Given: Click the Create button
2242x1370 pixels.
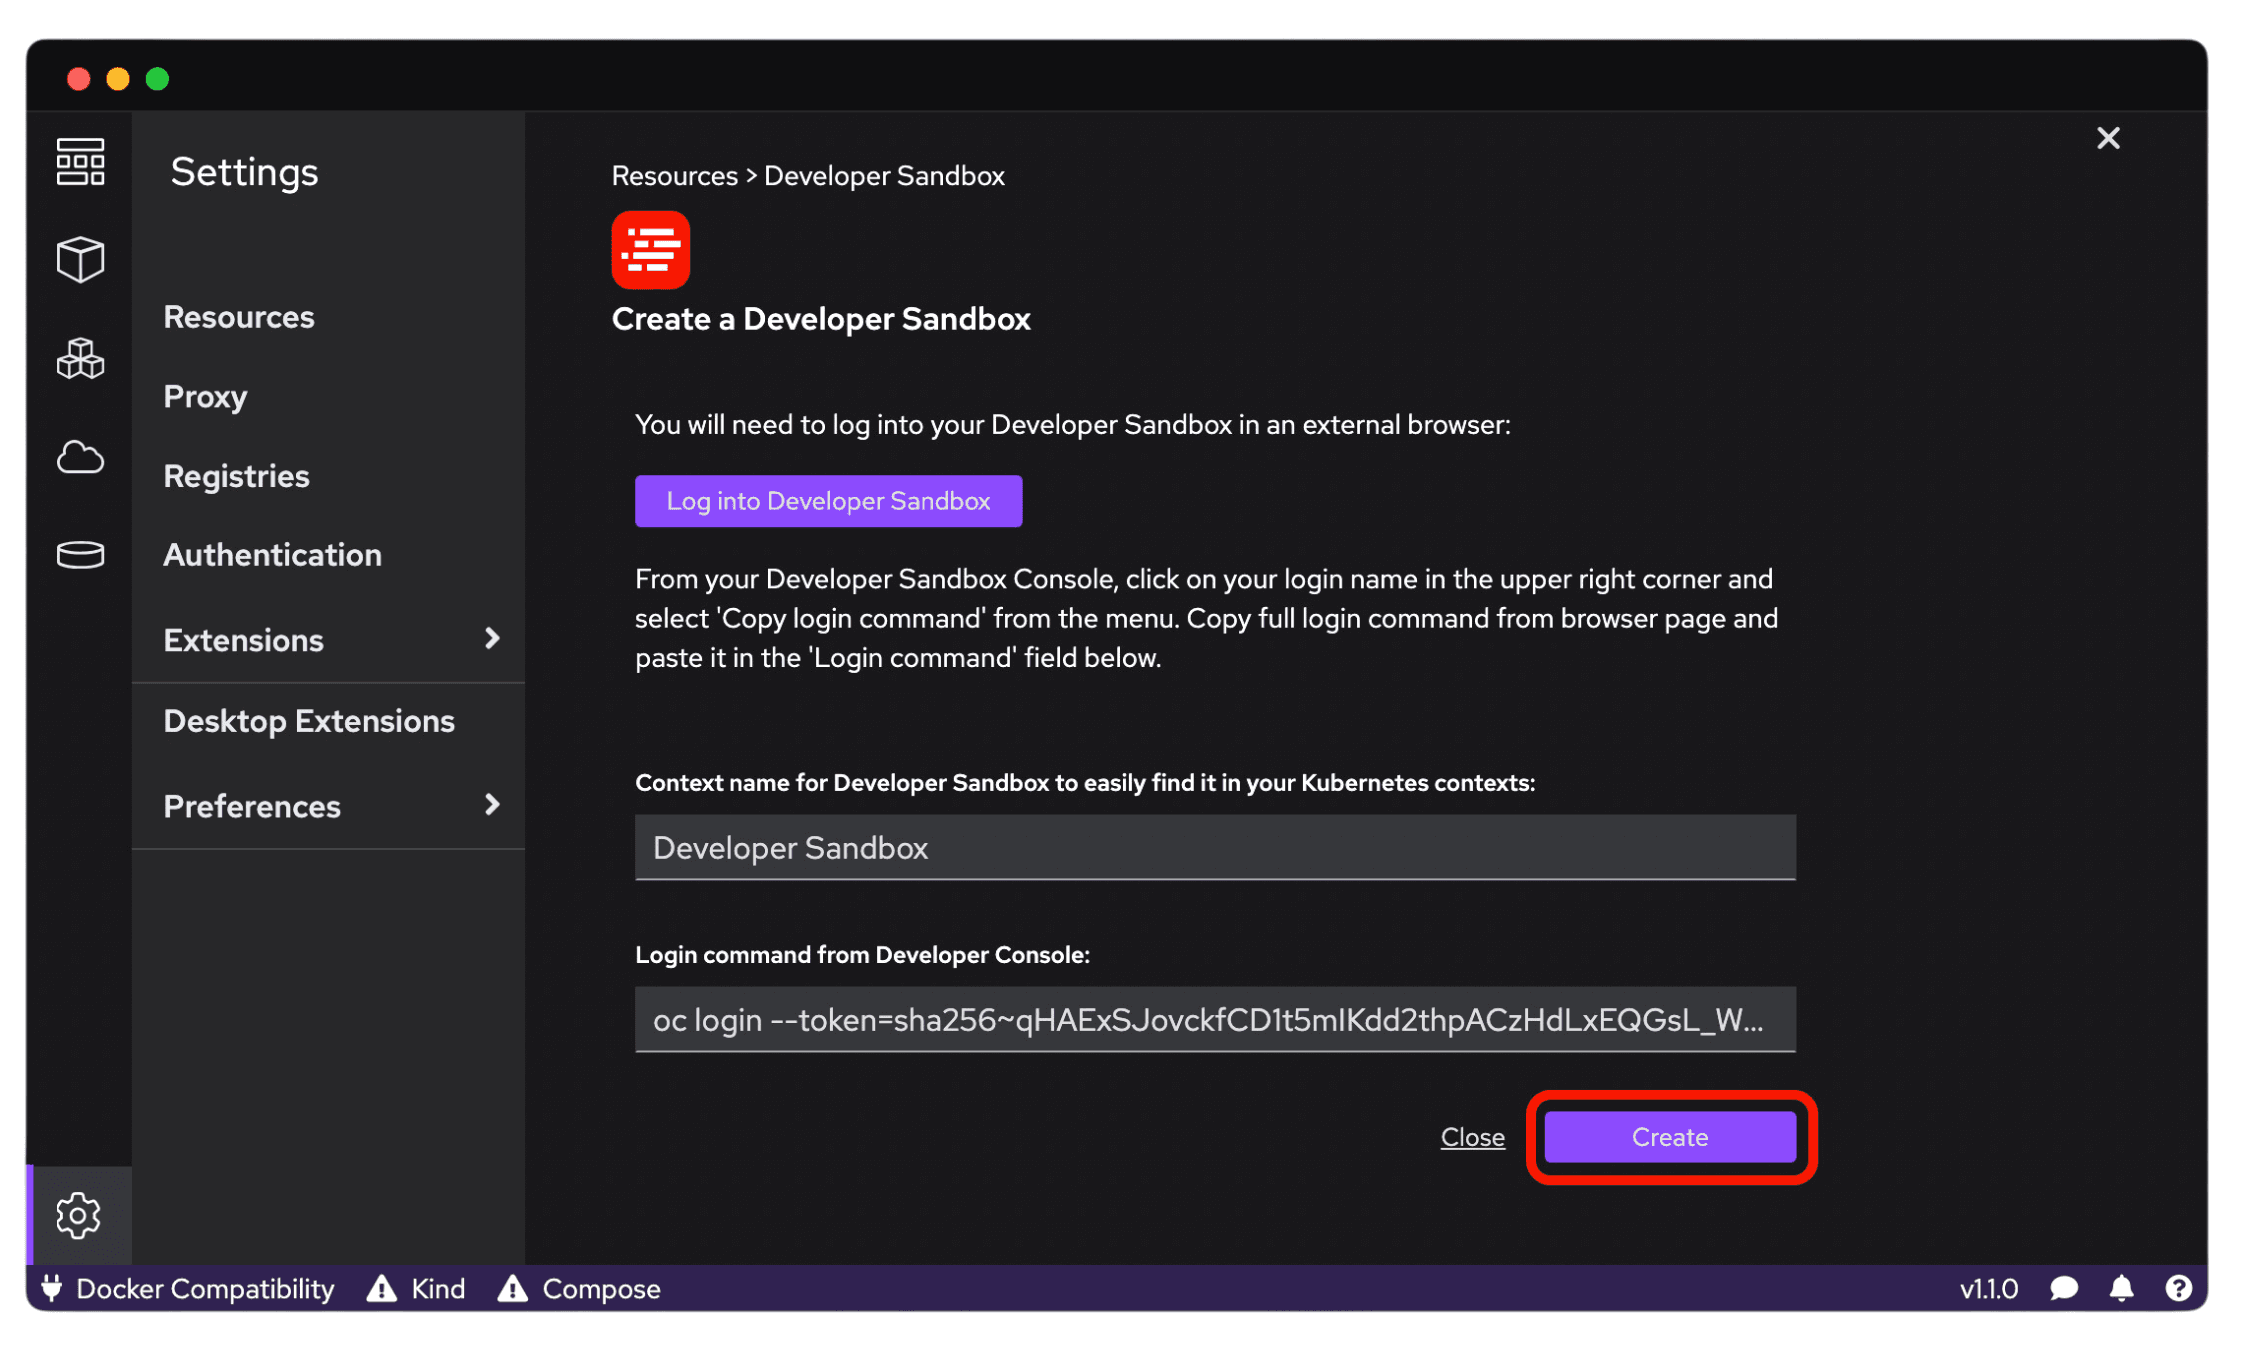Looking at the screenshot, I should coord(1669,1137).
